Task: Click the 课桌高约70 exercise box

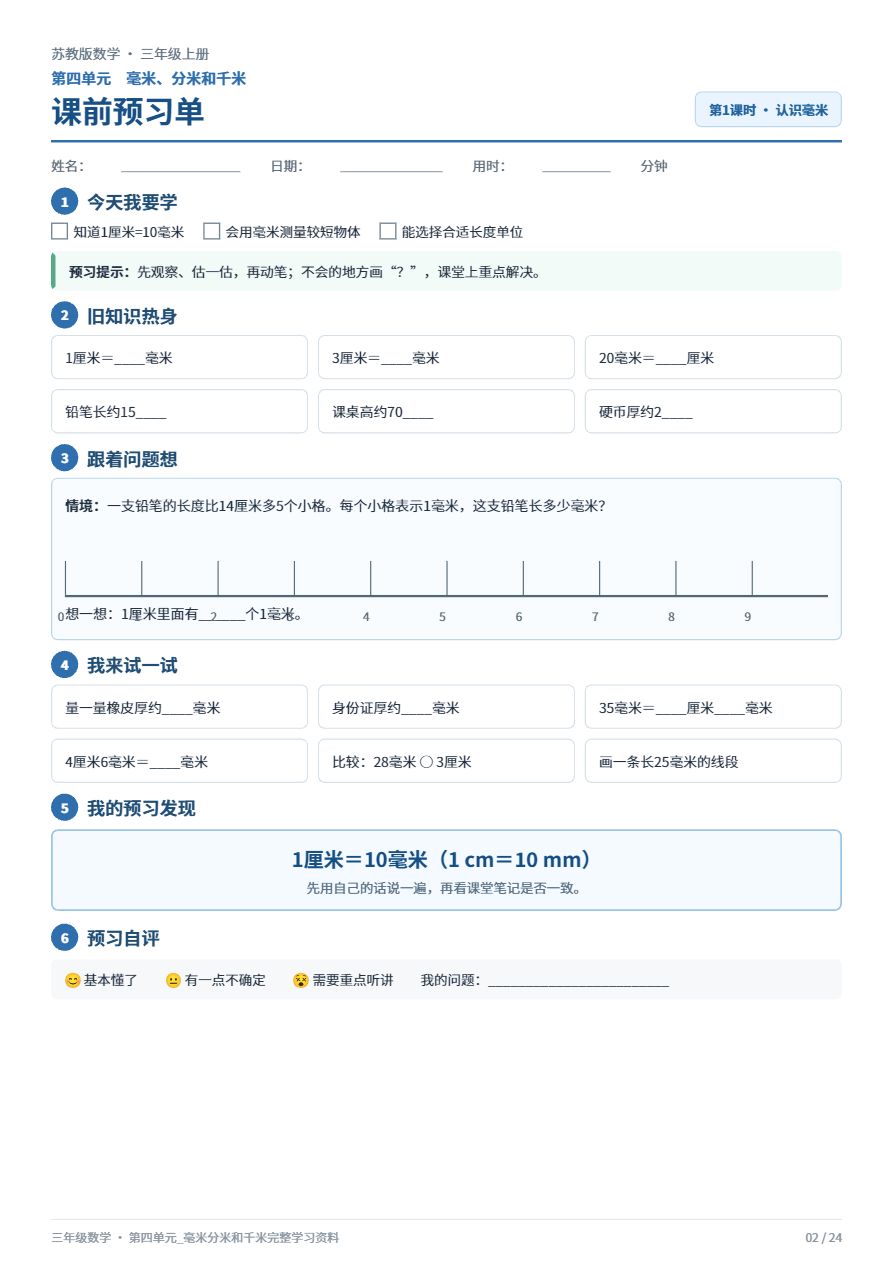Action: (x=446, y=411)
